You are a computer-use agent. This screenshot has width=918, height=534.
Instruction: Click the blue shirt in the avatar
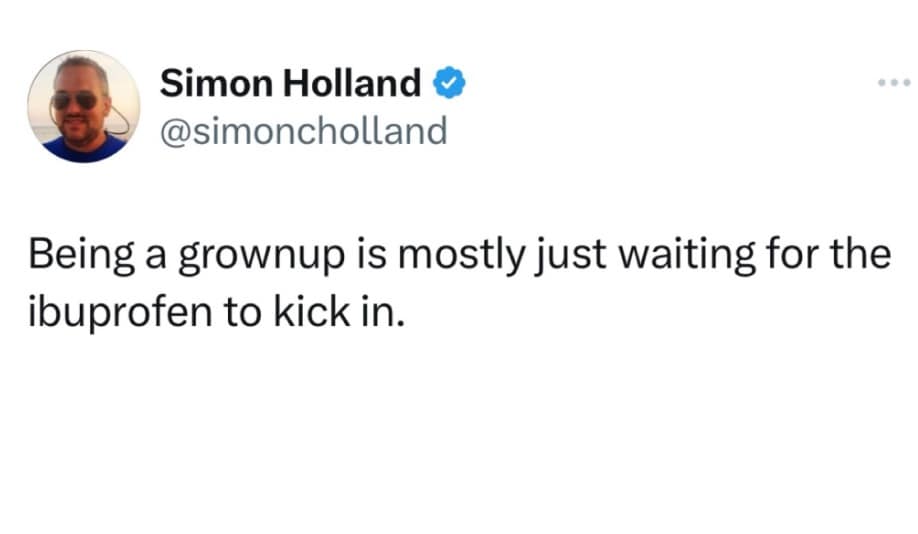[x=83, y=148]
